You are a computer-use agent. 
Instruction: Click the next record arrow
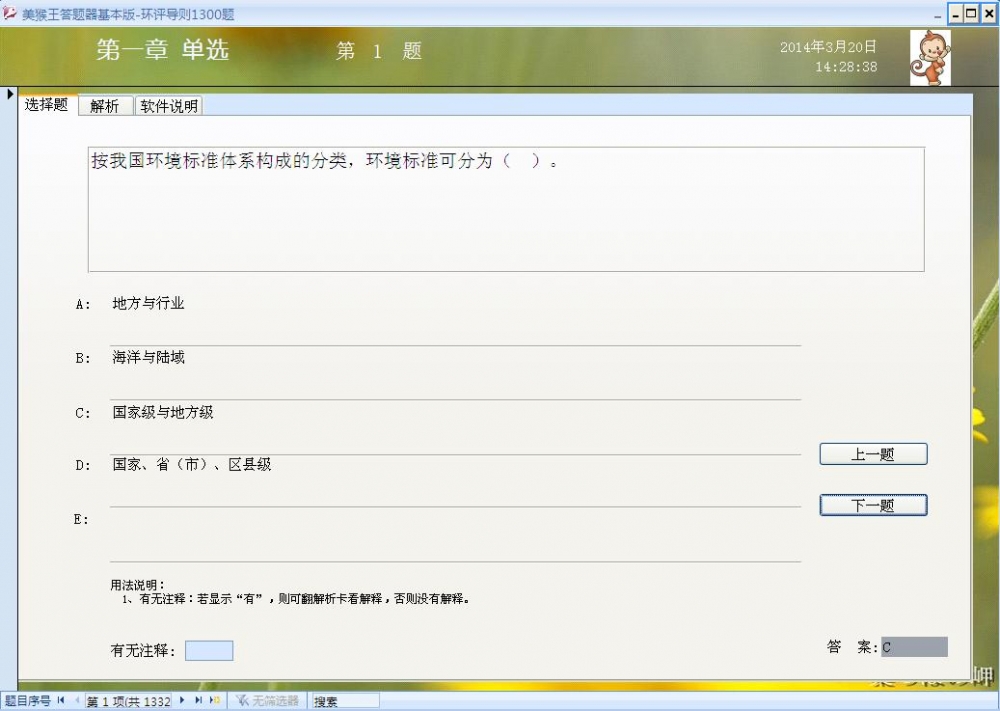coord(182,701)
